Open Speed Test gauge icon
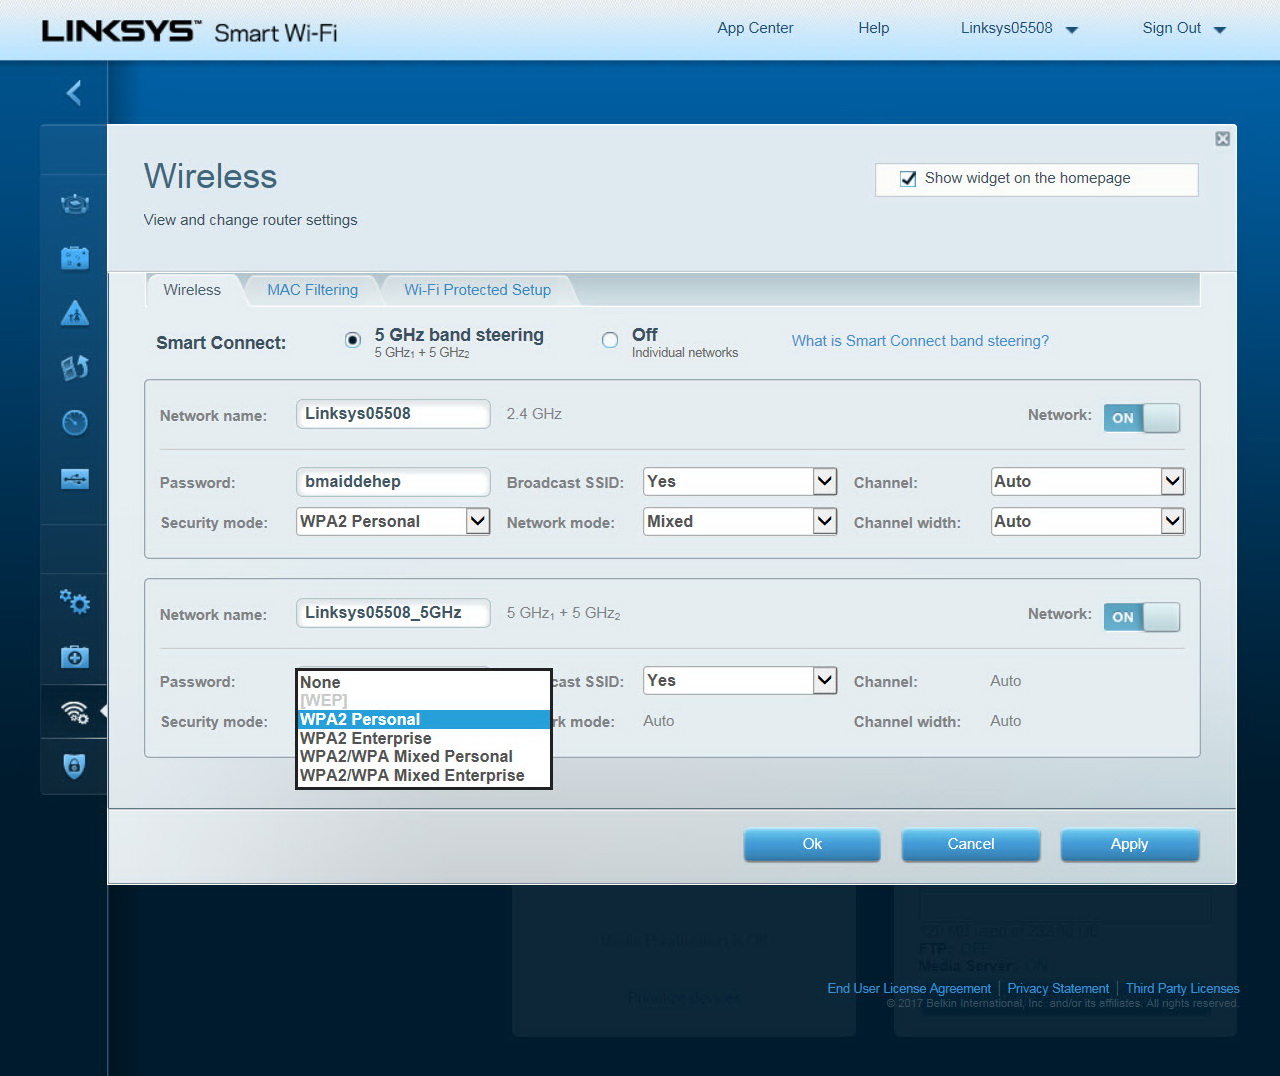This screenshot has height=1076, width=1280. click(x=75, y=423)
